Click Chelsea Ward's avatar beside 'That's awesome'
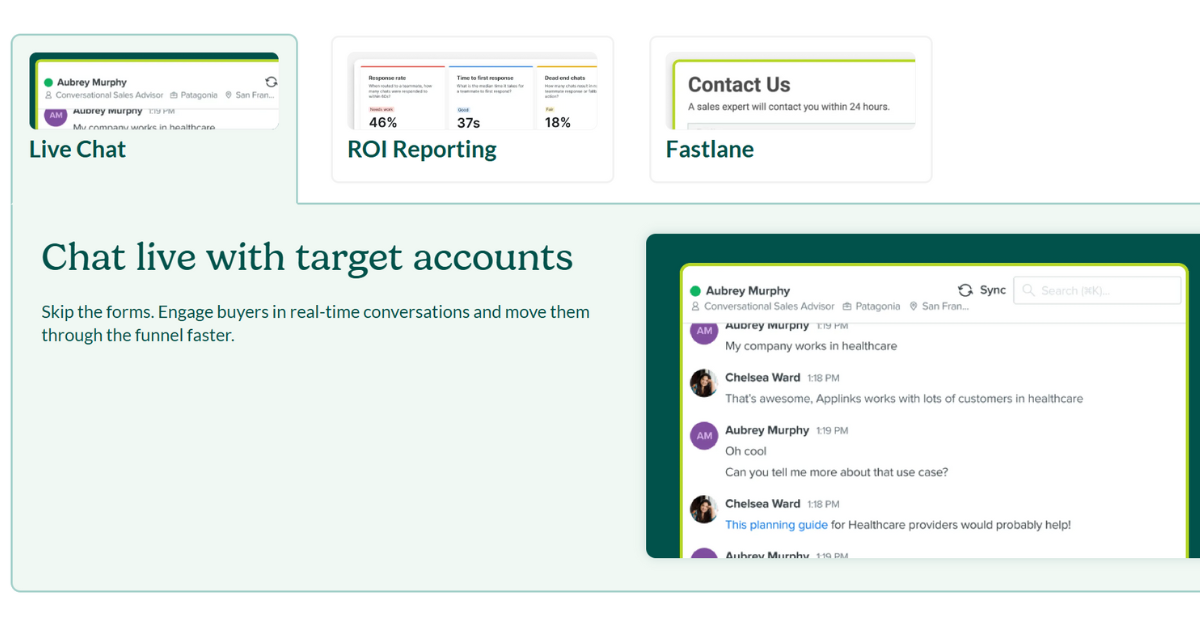This screenshot has width=1200, height=630. tap(704, 383)
